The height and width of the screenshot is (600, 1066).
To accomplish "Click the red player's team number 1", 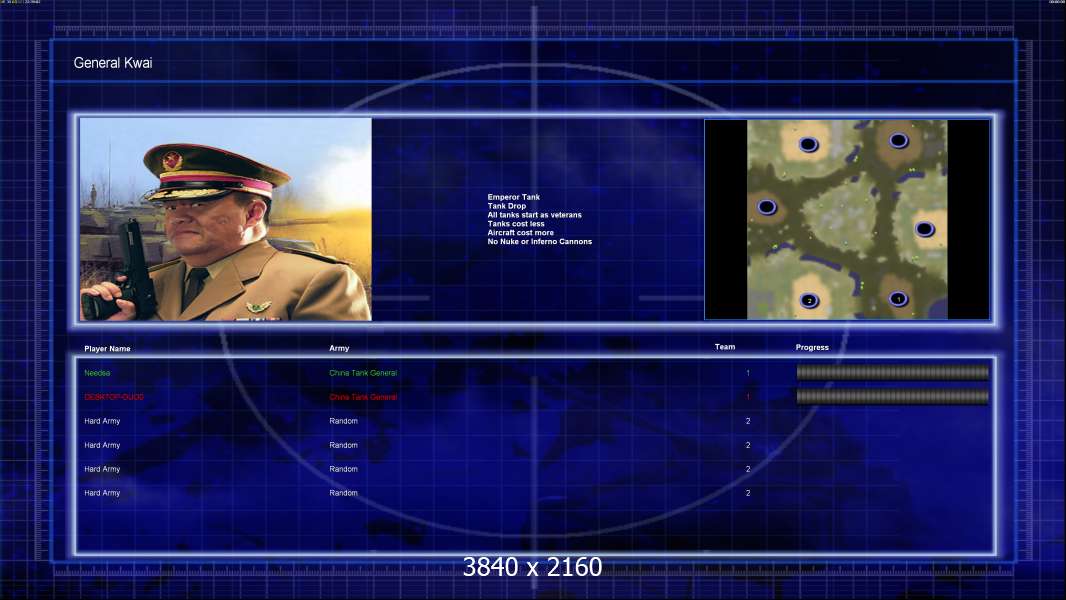I will tap(748, 397).
